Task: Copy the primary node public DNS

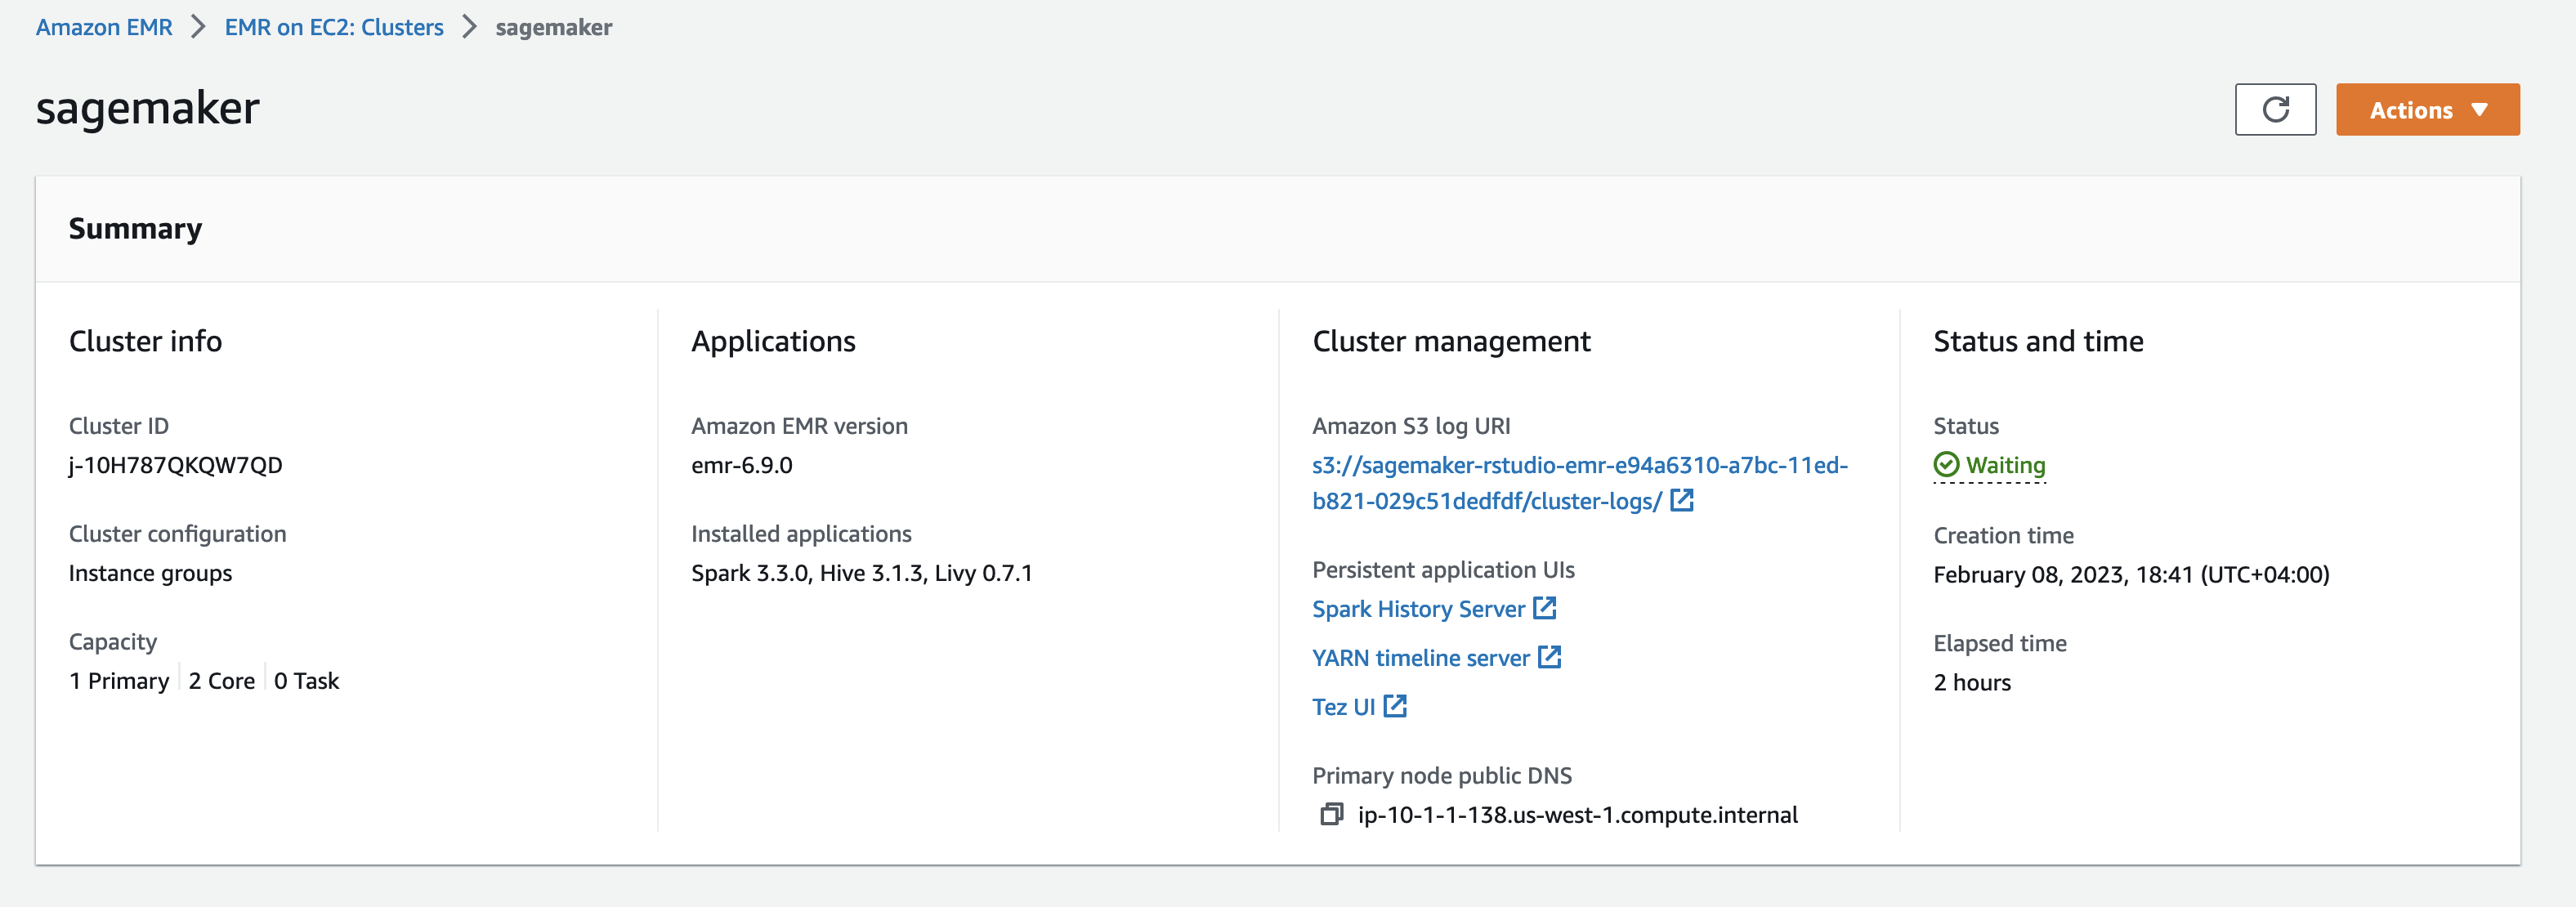Action: click(1331, 814)
